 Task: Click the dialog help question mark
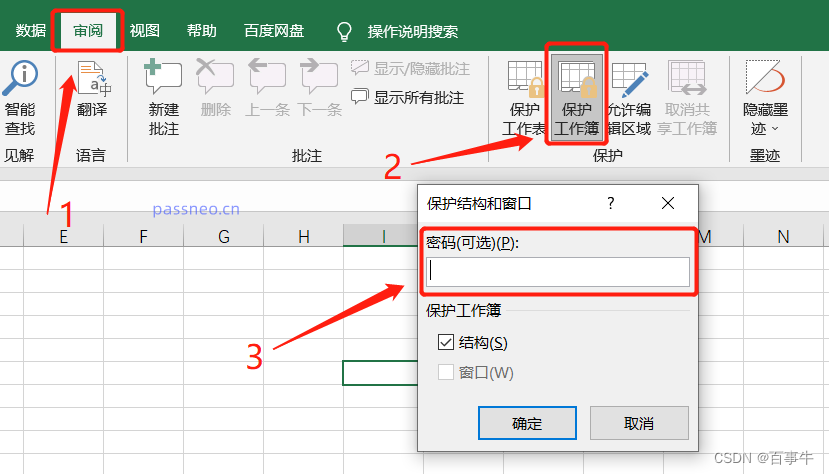tap(611, 203)
